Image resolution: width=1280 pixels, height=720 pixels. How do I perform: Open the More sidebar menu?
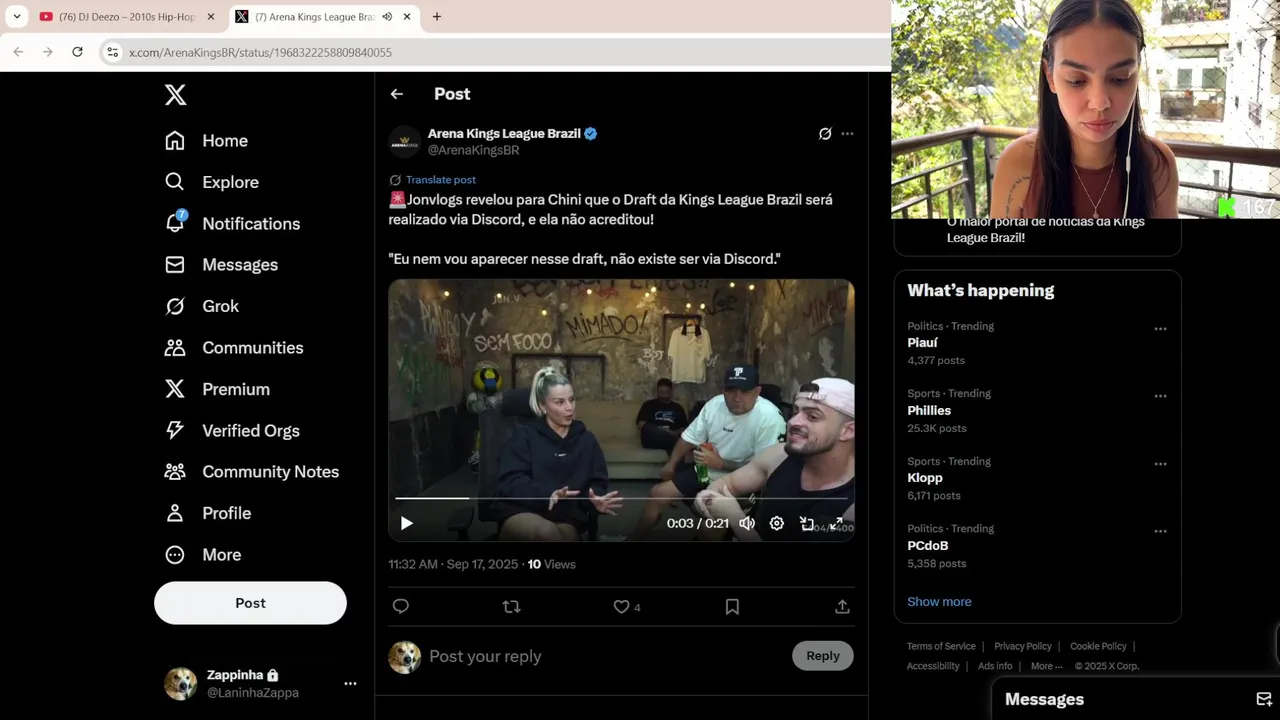202,555
